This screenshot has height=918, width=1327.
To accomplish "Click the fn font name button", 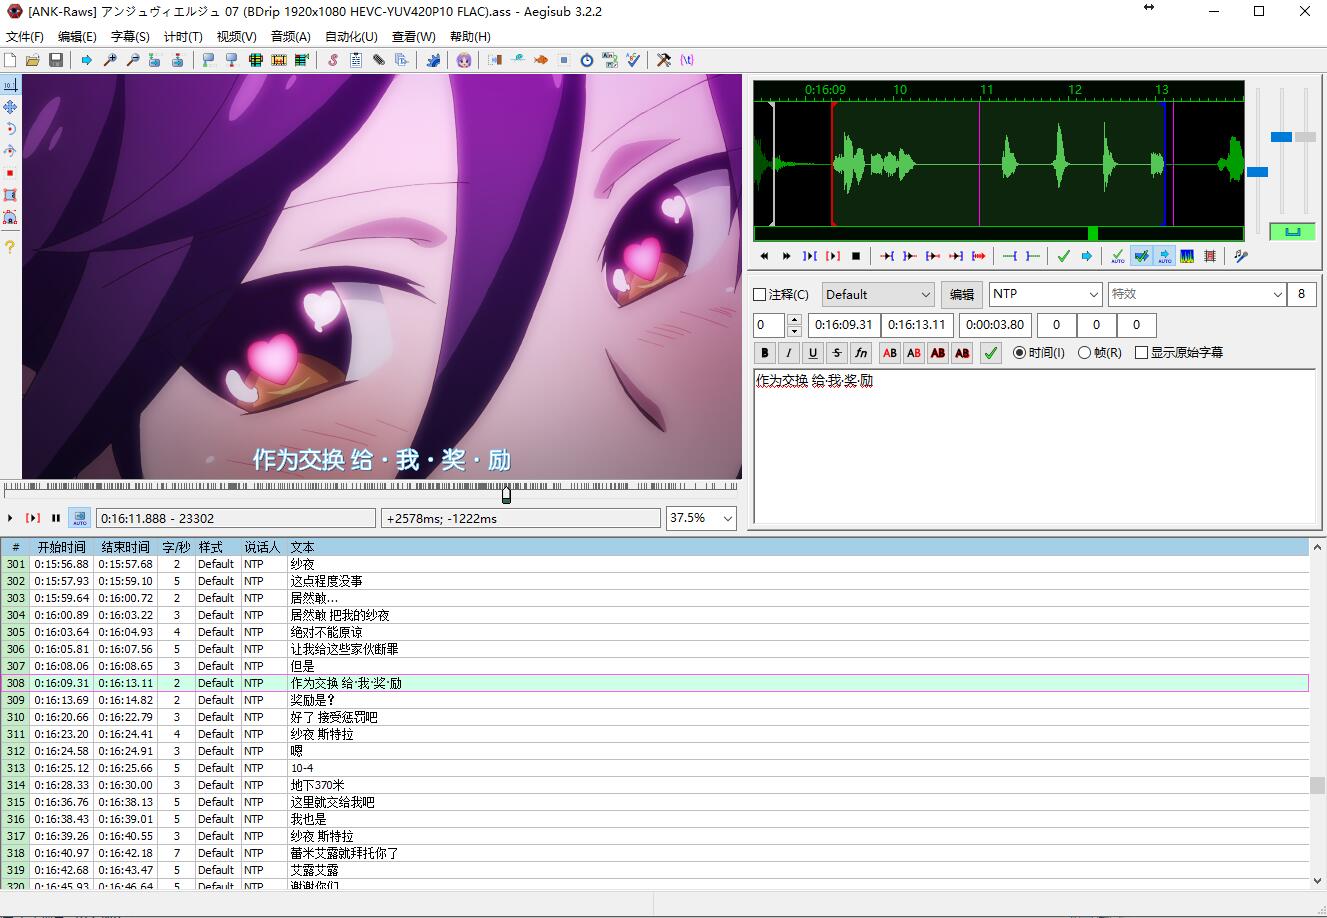I will pyautogui.click(x=861, y=352).
